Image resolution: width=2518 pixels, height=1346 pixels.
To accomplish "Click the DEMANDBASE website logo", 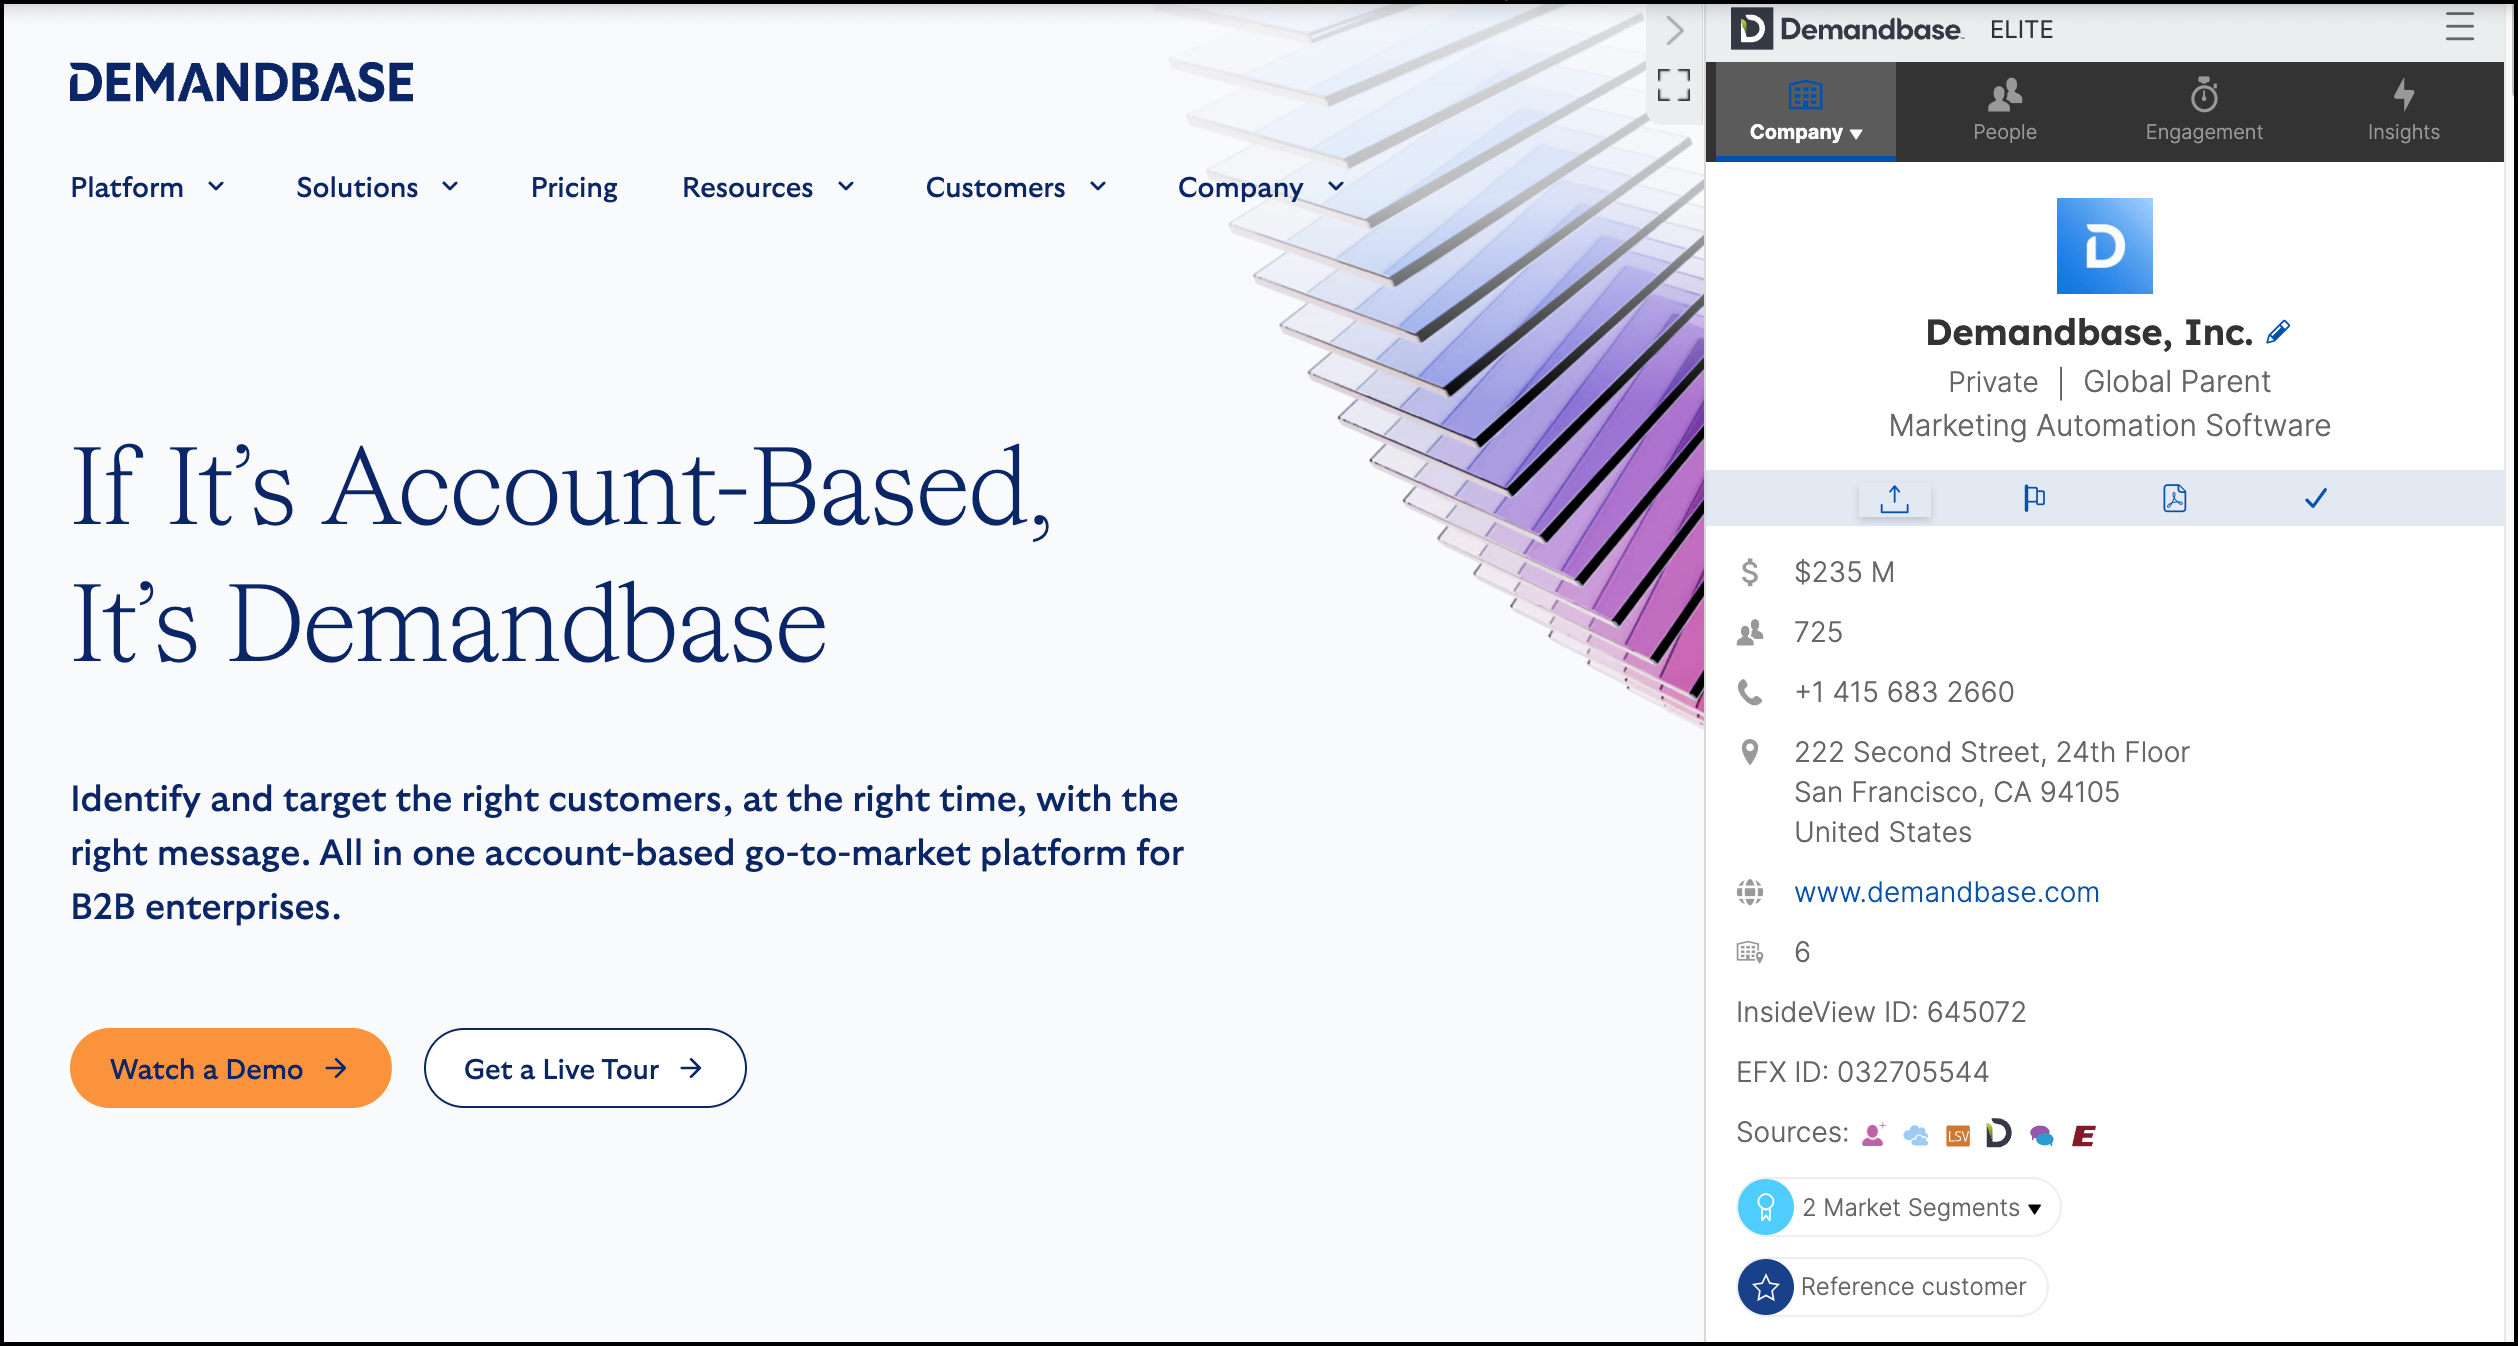I will click(241, 83).
